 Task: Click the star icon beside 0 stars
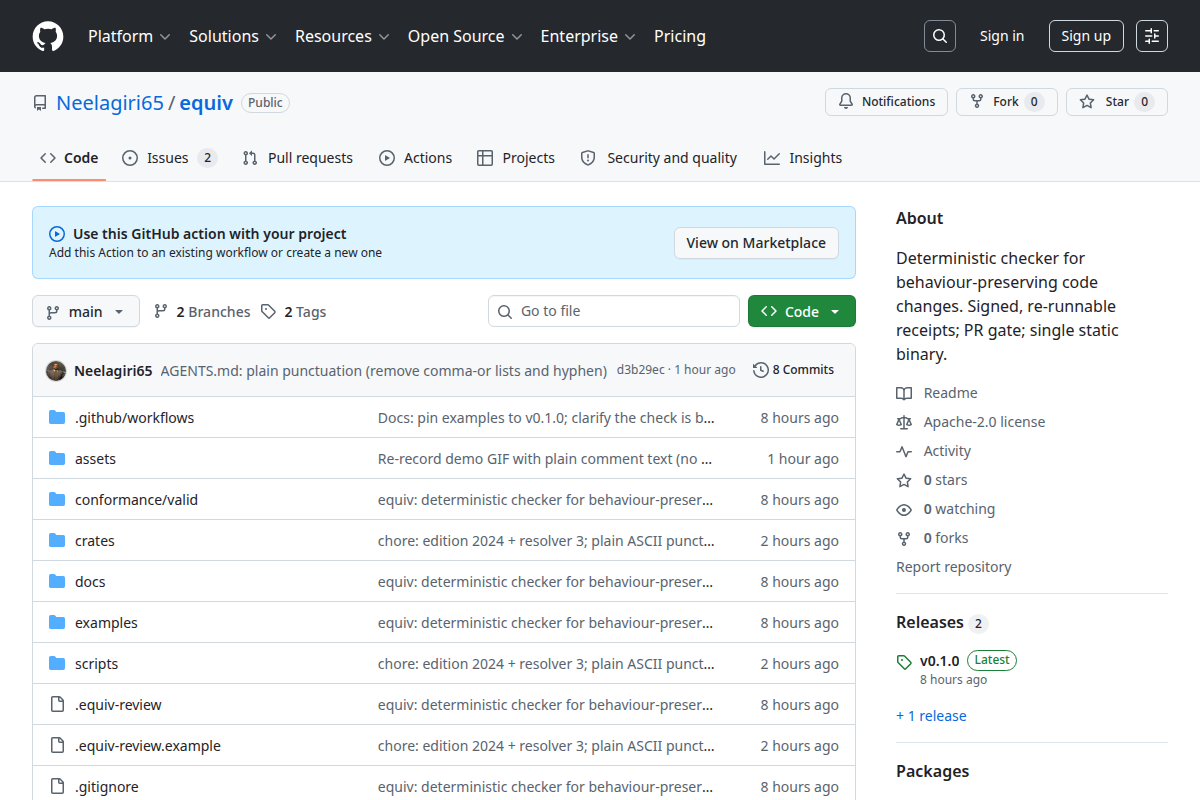click(904, 480)
